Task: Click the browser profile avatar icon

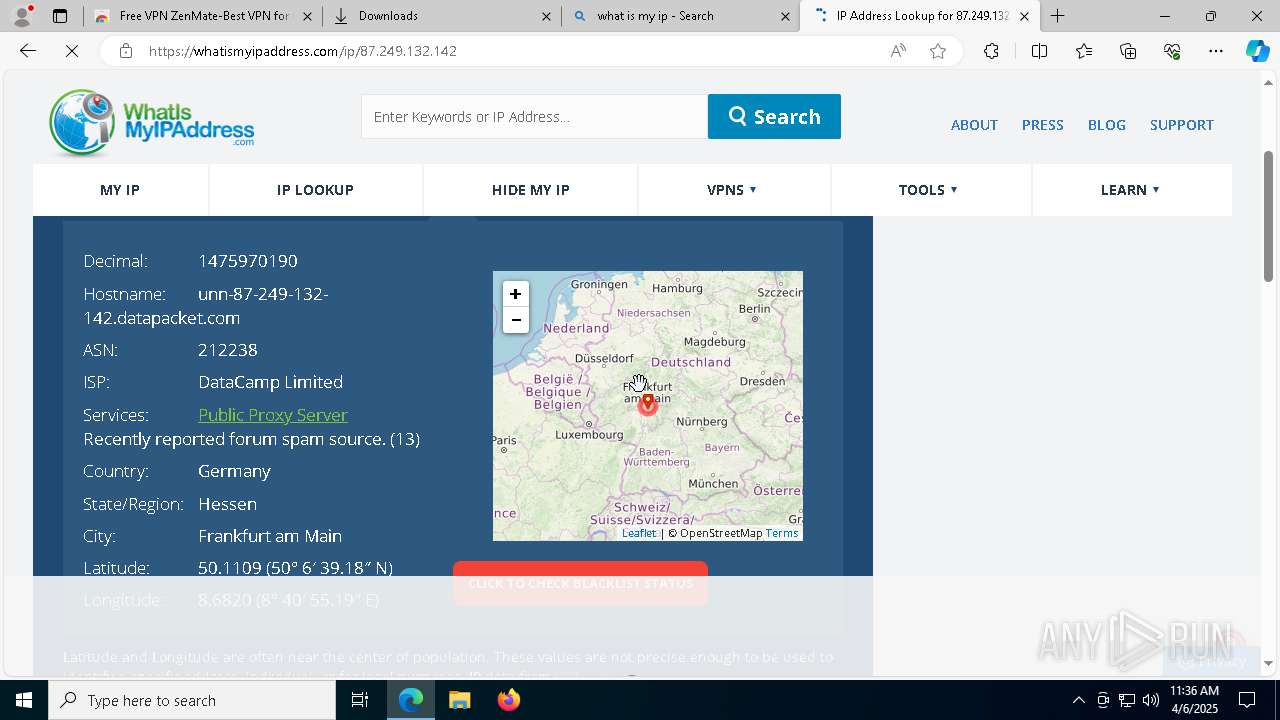Action: 22,16
